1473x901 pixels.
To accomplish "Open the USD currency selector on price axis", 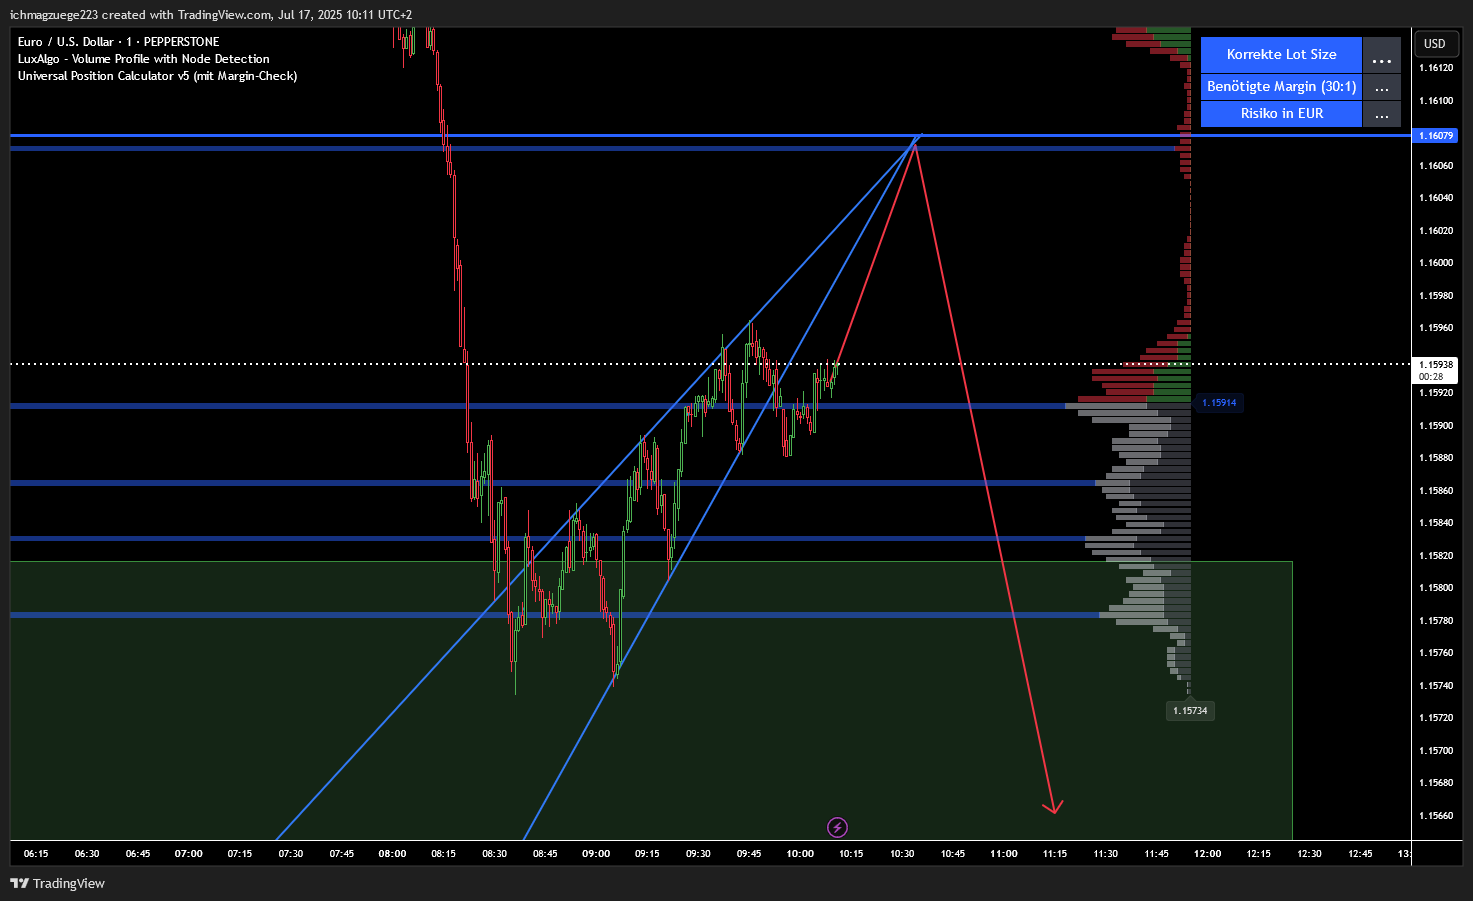I will [1435, 44].
